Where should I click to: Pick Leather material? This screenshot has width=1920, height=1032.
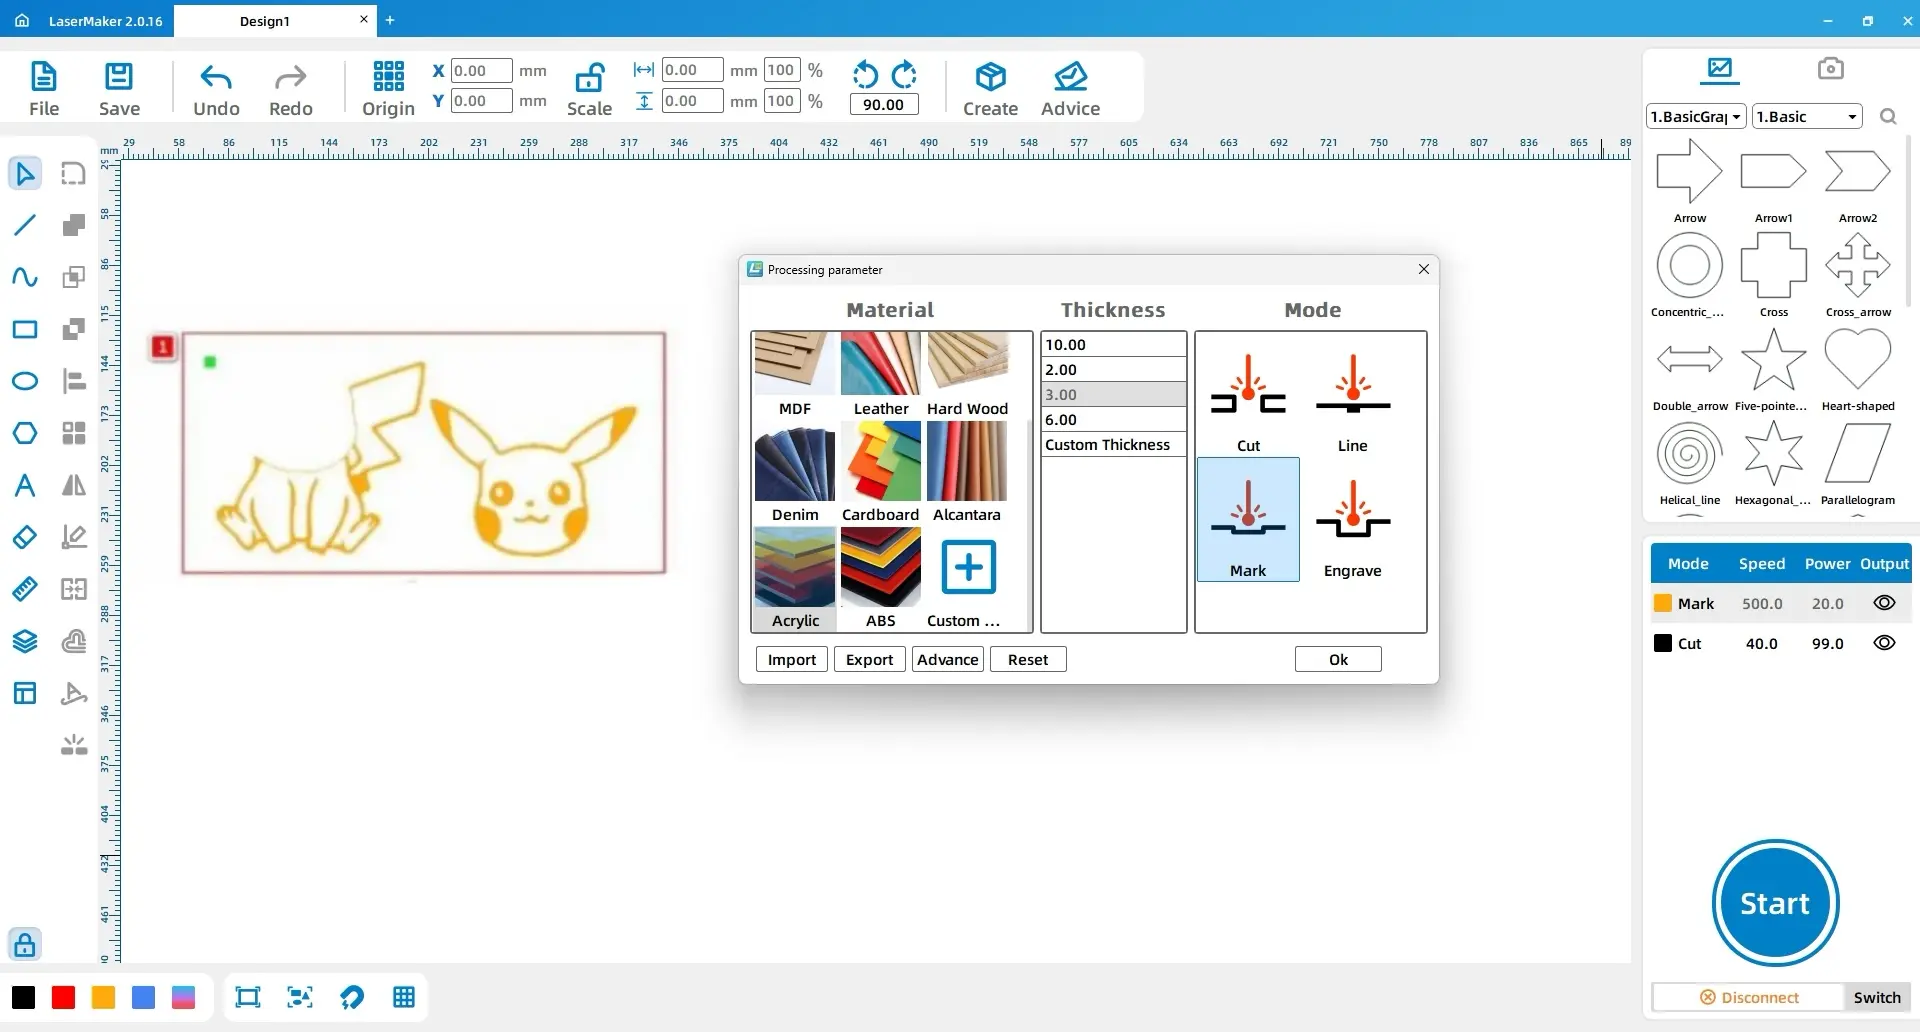click(881, 375)
